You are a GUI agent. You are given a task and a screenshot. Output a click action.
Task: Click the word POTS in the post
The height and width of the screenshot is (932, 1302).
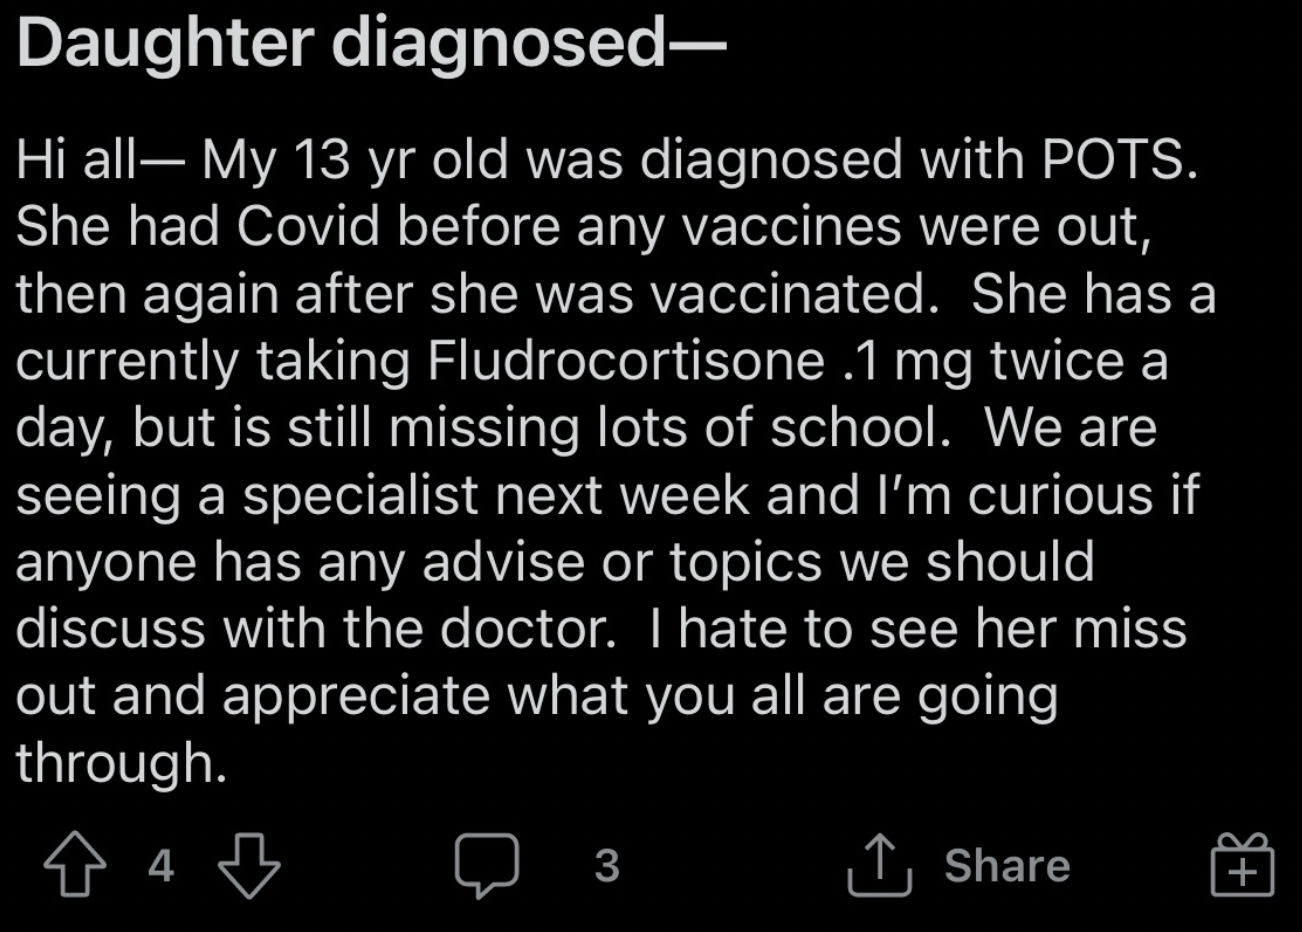[1119, 160]
